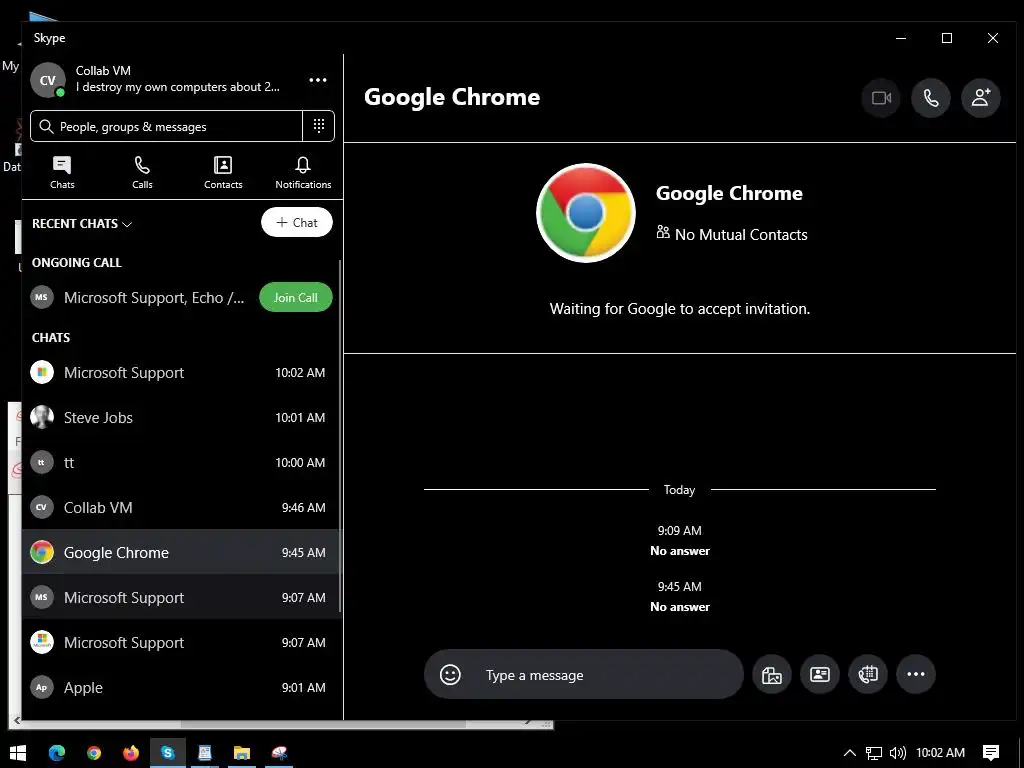Open the Apple chat
Image resolution: width=1024 pixels, height=768 pixels.
(x=181, y=688)
